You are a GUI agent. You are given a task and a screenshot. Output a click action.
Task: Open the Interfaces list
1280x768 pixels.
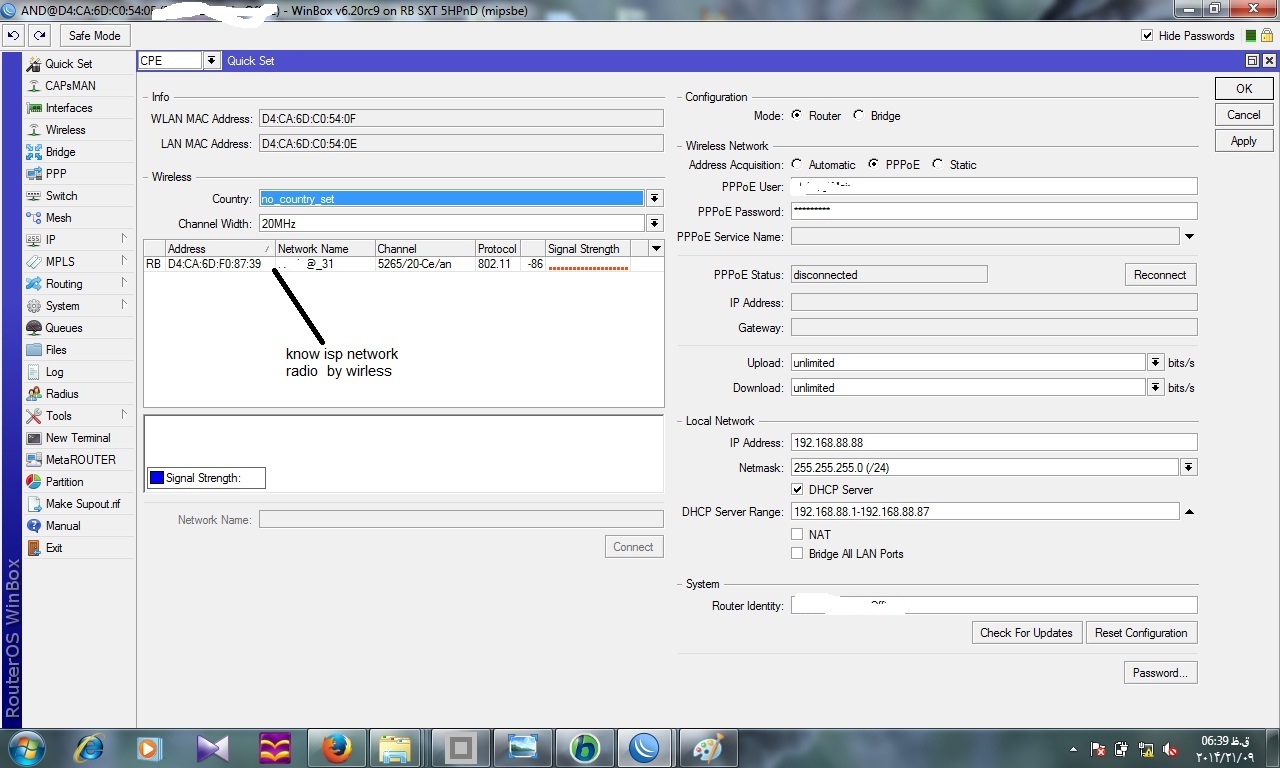(x=68, y=108)
